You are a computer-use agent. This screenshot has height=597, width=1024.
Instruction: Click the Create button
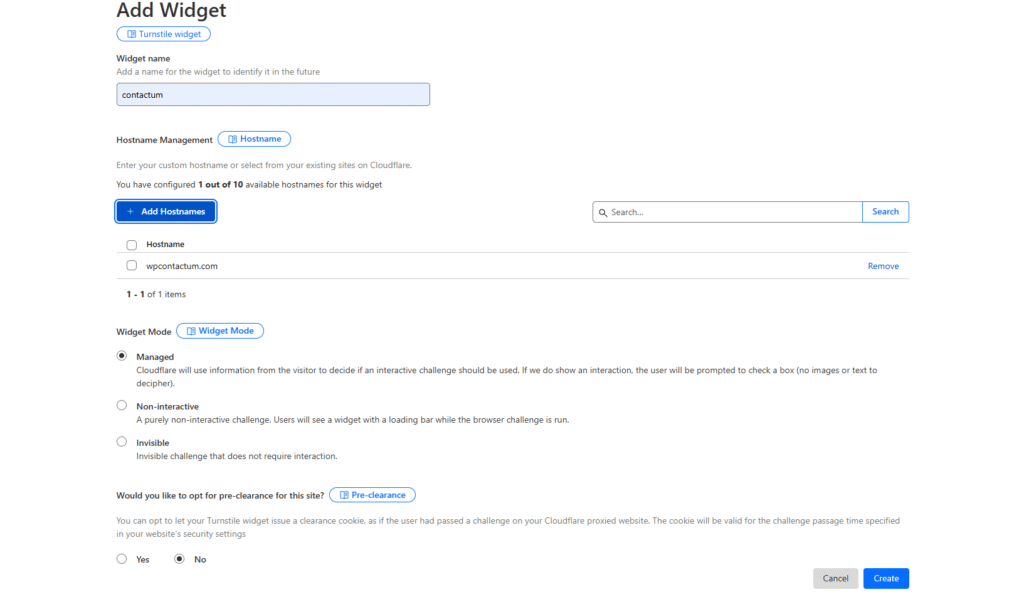click(x=886, y=578)
